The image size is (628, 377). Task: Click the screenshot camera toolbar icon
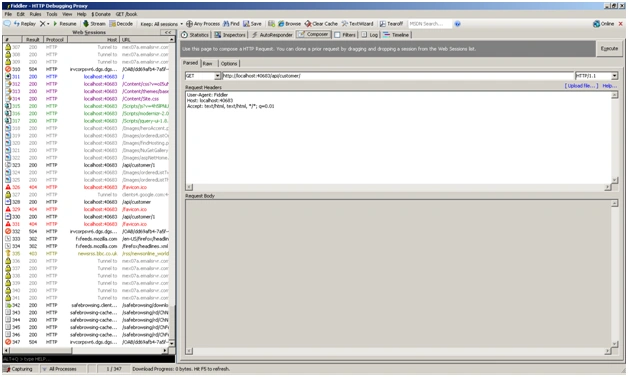pos(272,24)
